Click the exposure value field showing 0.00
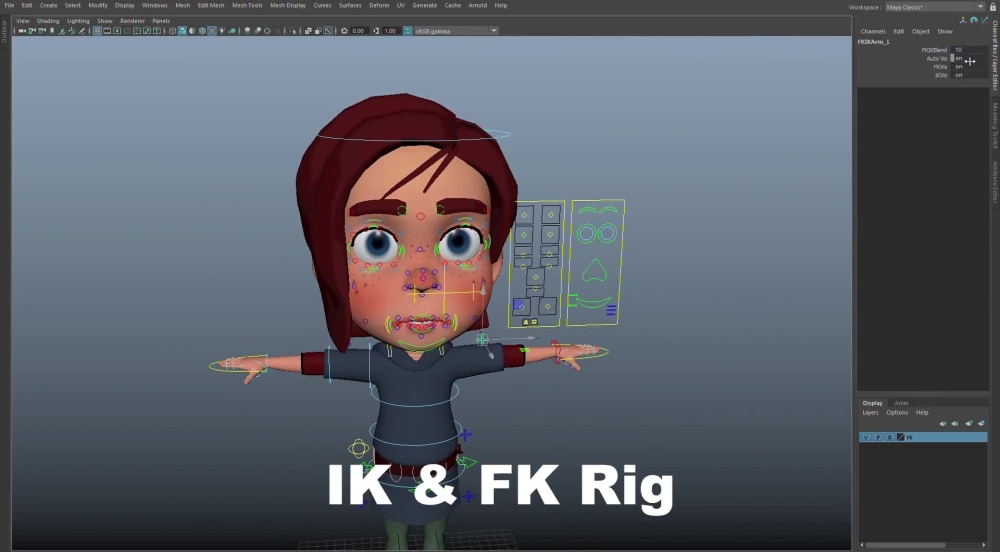This screenshot has height=552, width=1000. [x=359, y=31]
